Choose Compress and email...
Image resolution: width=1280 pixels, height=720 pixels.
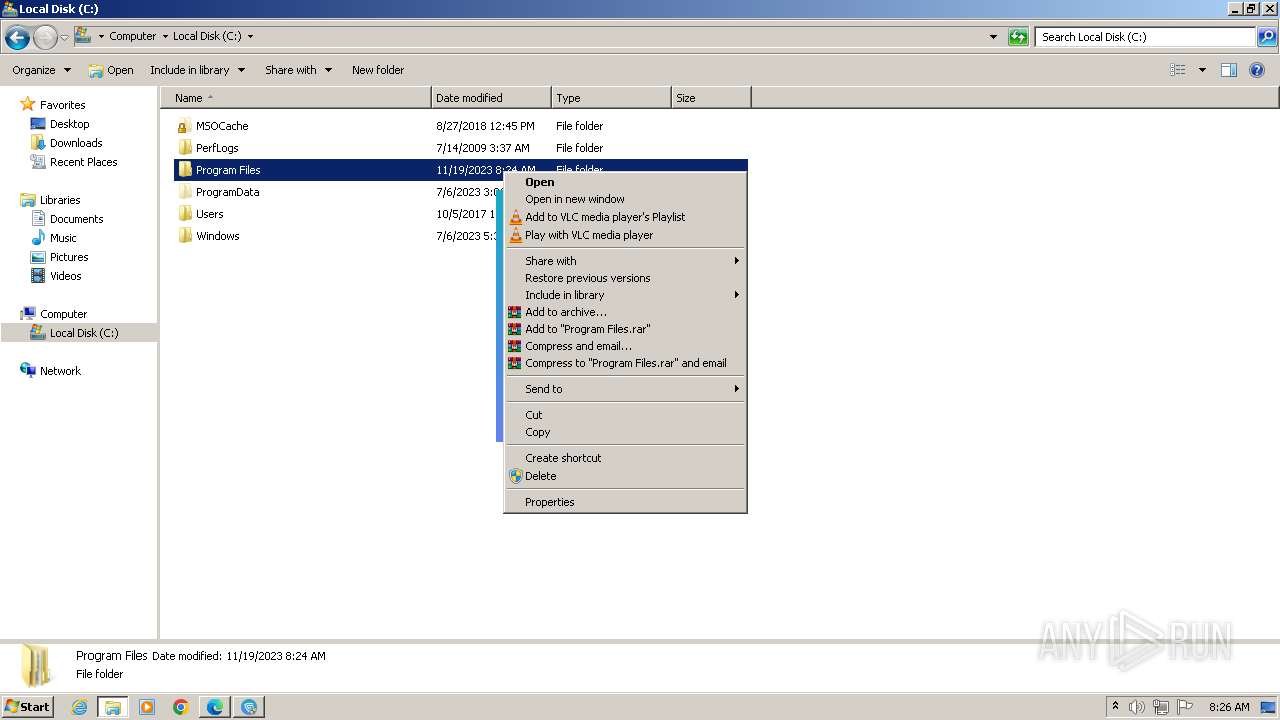[626, 346]
